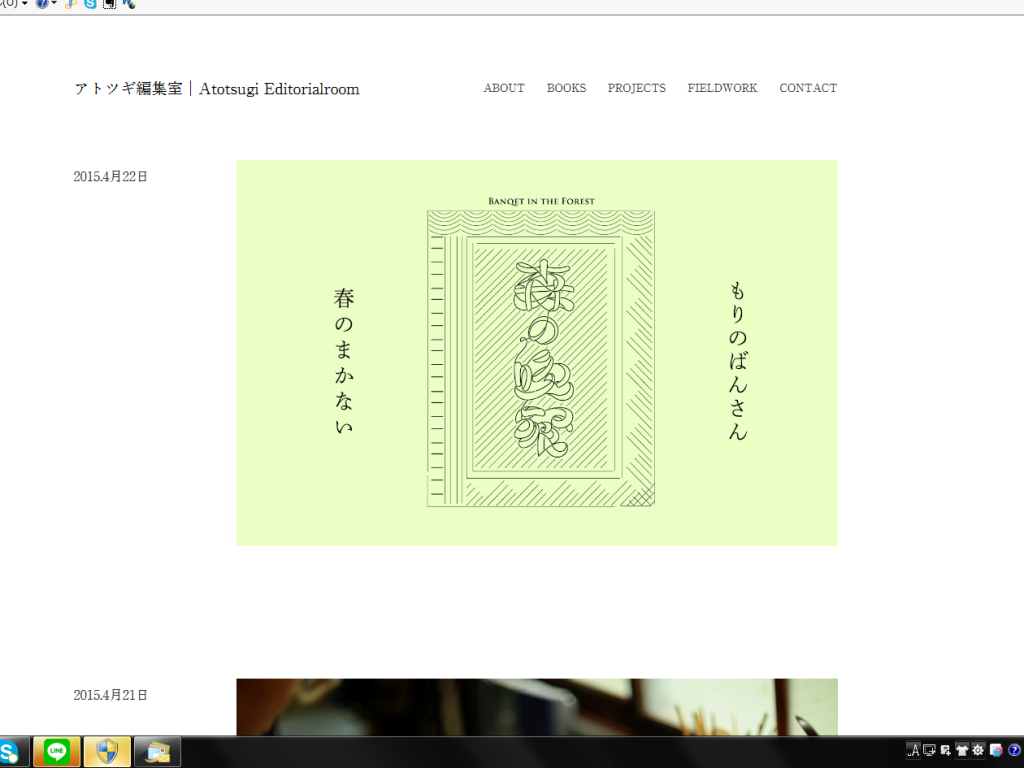The image size is (1024, 768).
Task: Open the CONTACT page
Action: click(x=808, y=88)
